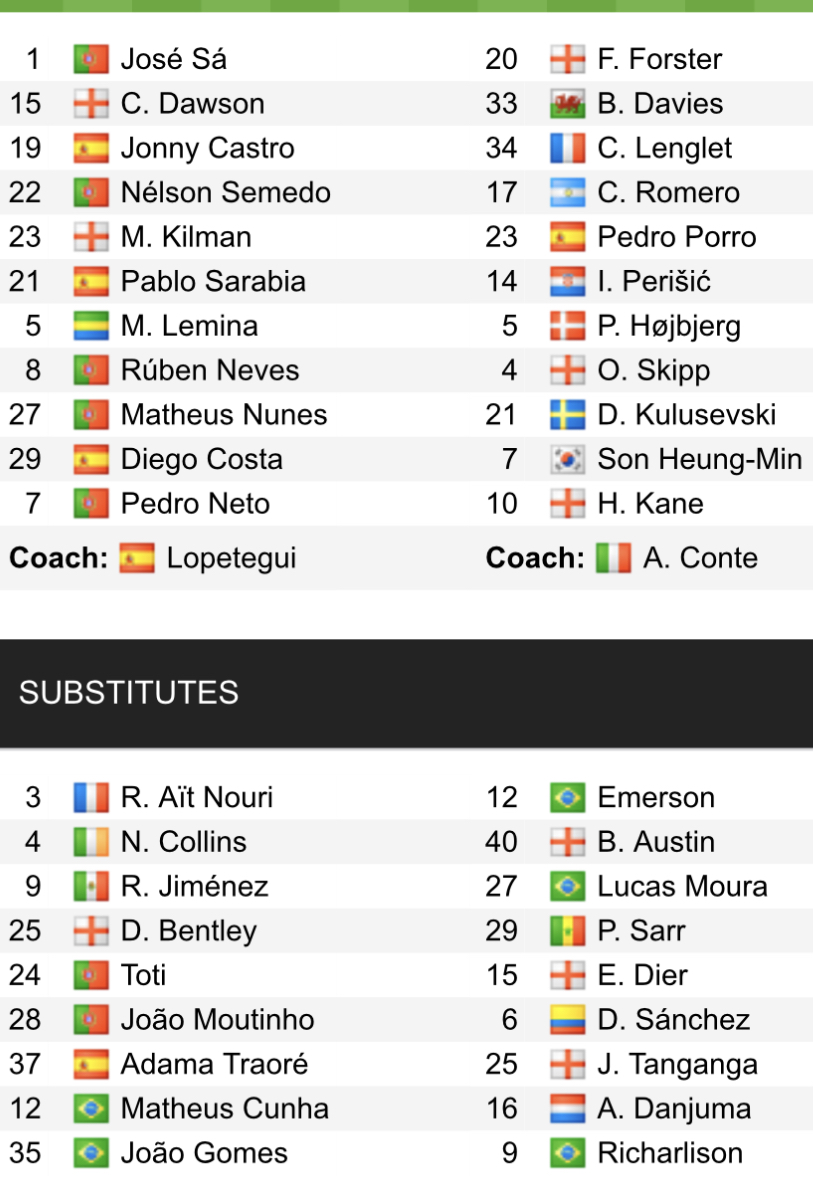This screenshot has width=813, height=1187.
Task: Select the Senegal flag beside P. Sarr
Action: click(x=567, y=931)
